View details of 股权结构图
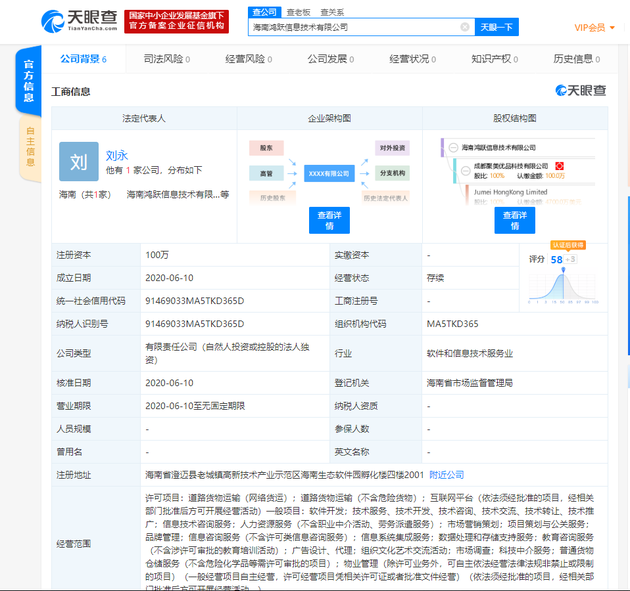This screenshot has width=630, height=591. (x=515, y=220)
